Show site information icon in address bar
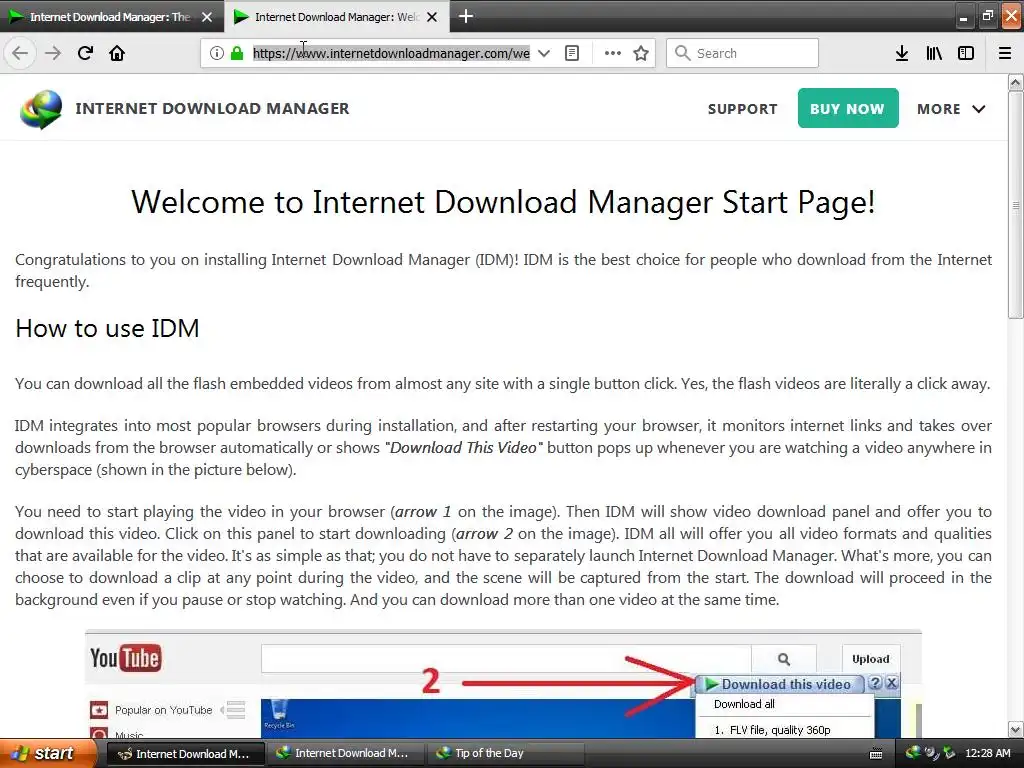The height and width of the screenshot is (768, 1024). click(x=217, y=53)
